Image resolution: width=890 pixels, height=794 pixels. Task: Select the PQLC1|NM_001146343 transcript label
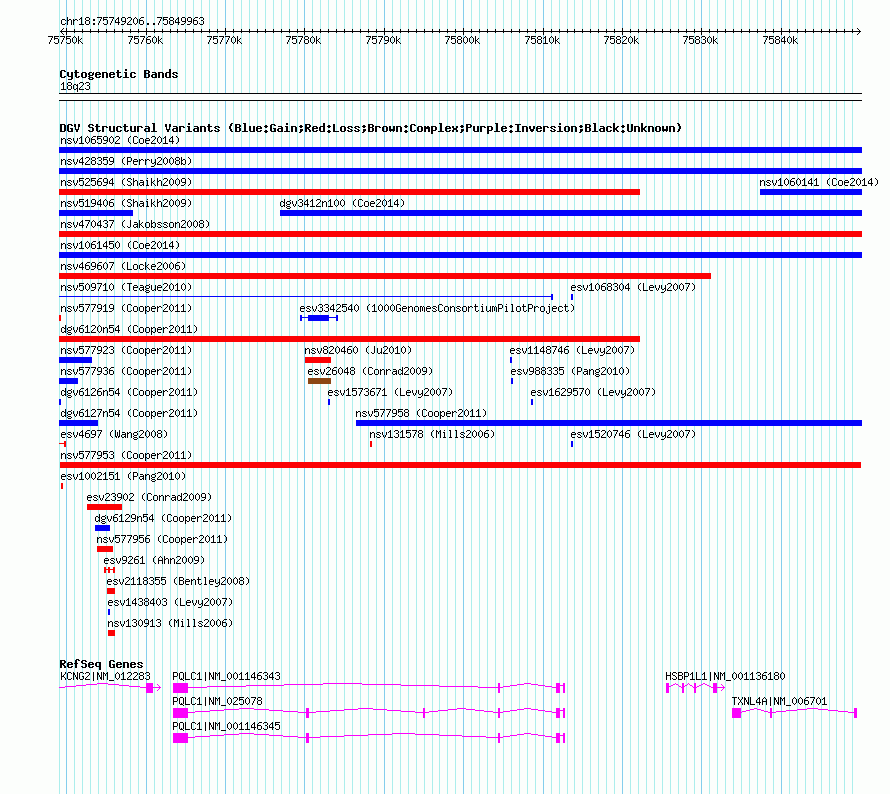pyautogui.click(x=226, y=677)
